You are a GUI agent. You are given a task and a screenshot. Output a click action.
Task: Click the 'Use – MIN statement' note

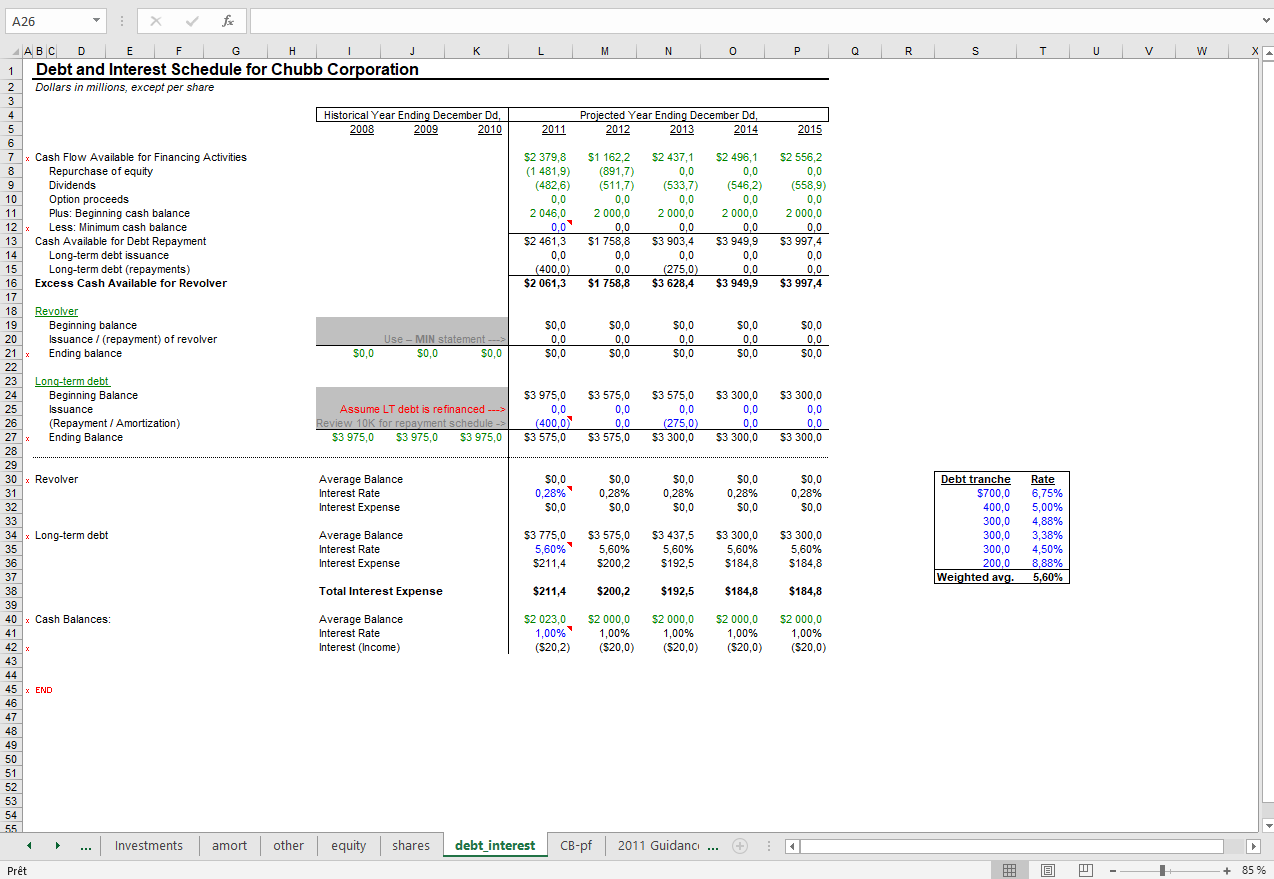[446, 339]
